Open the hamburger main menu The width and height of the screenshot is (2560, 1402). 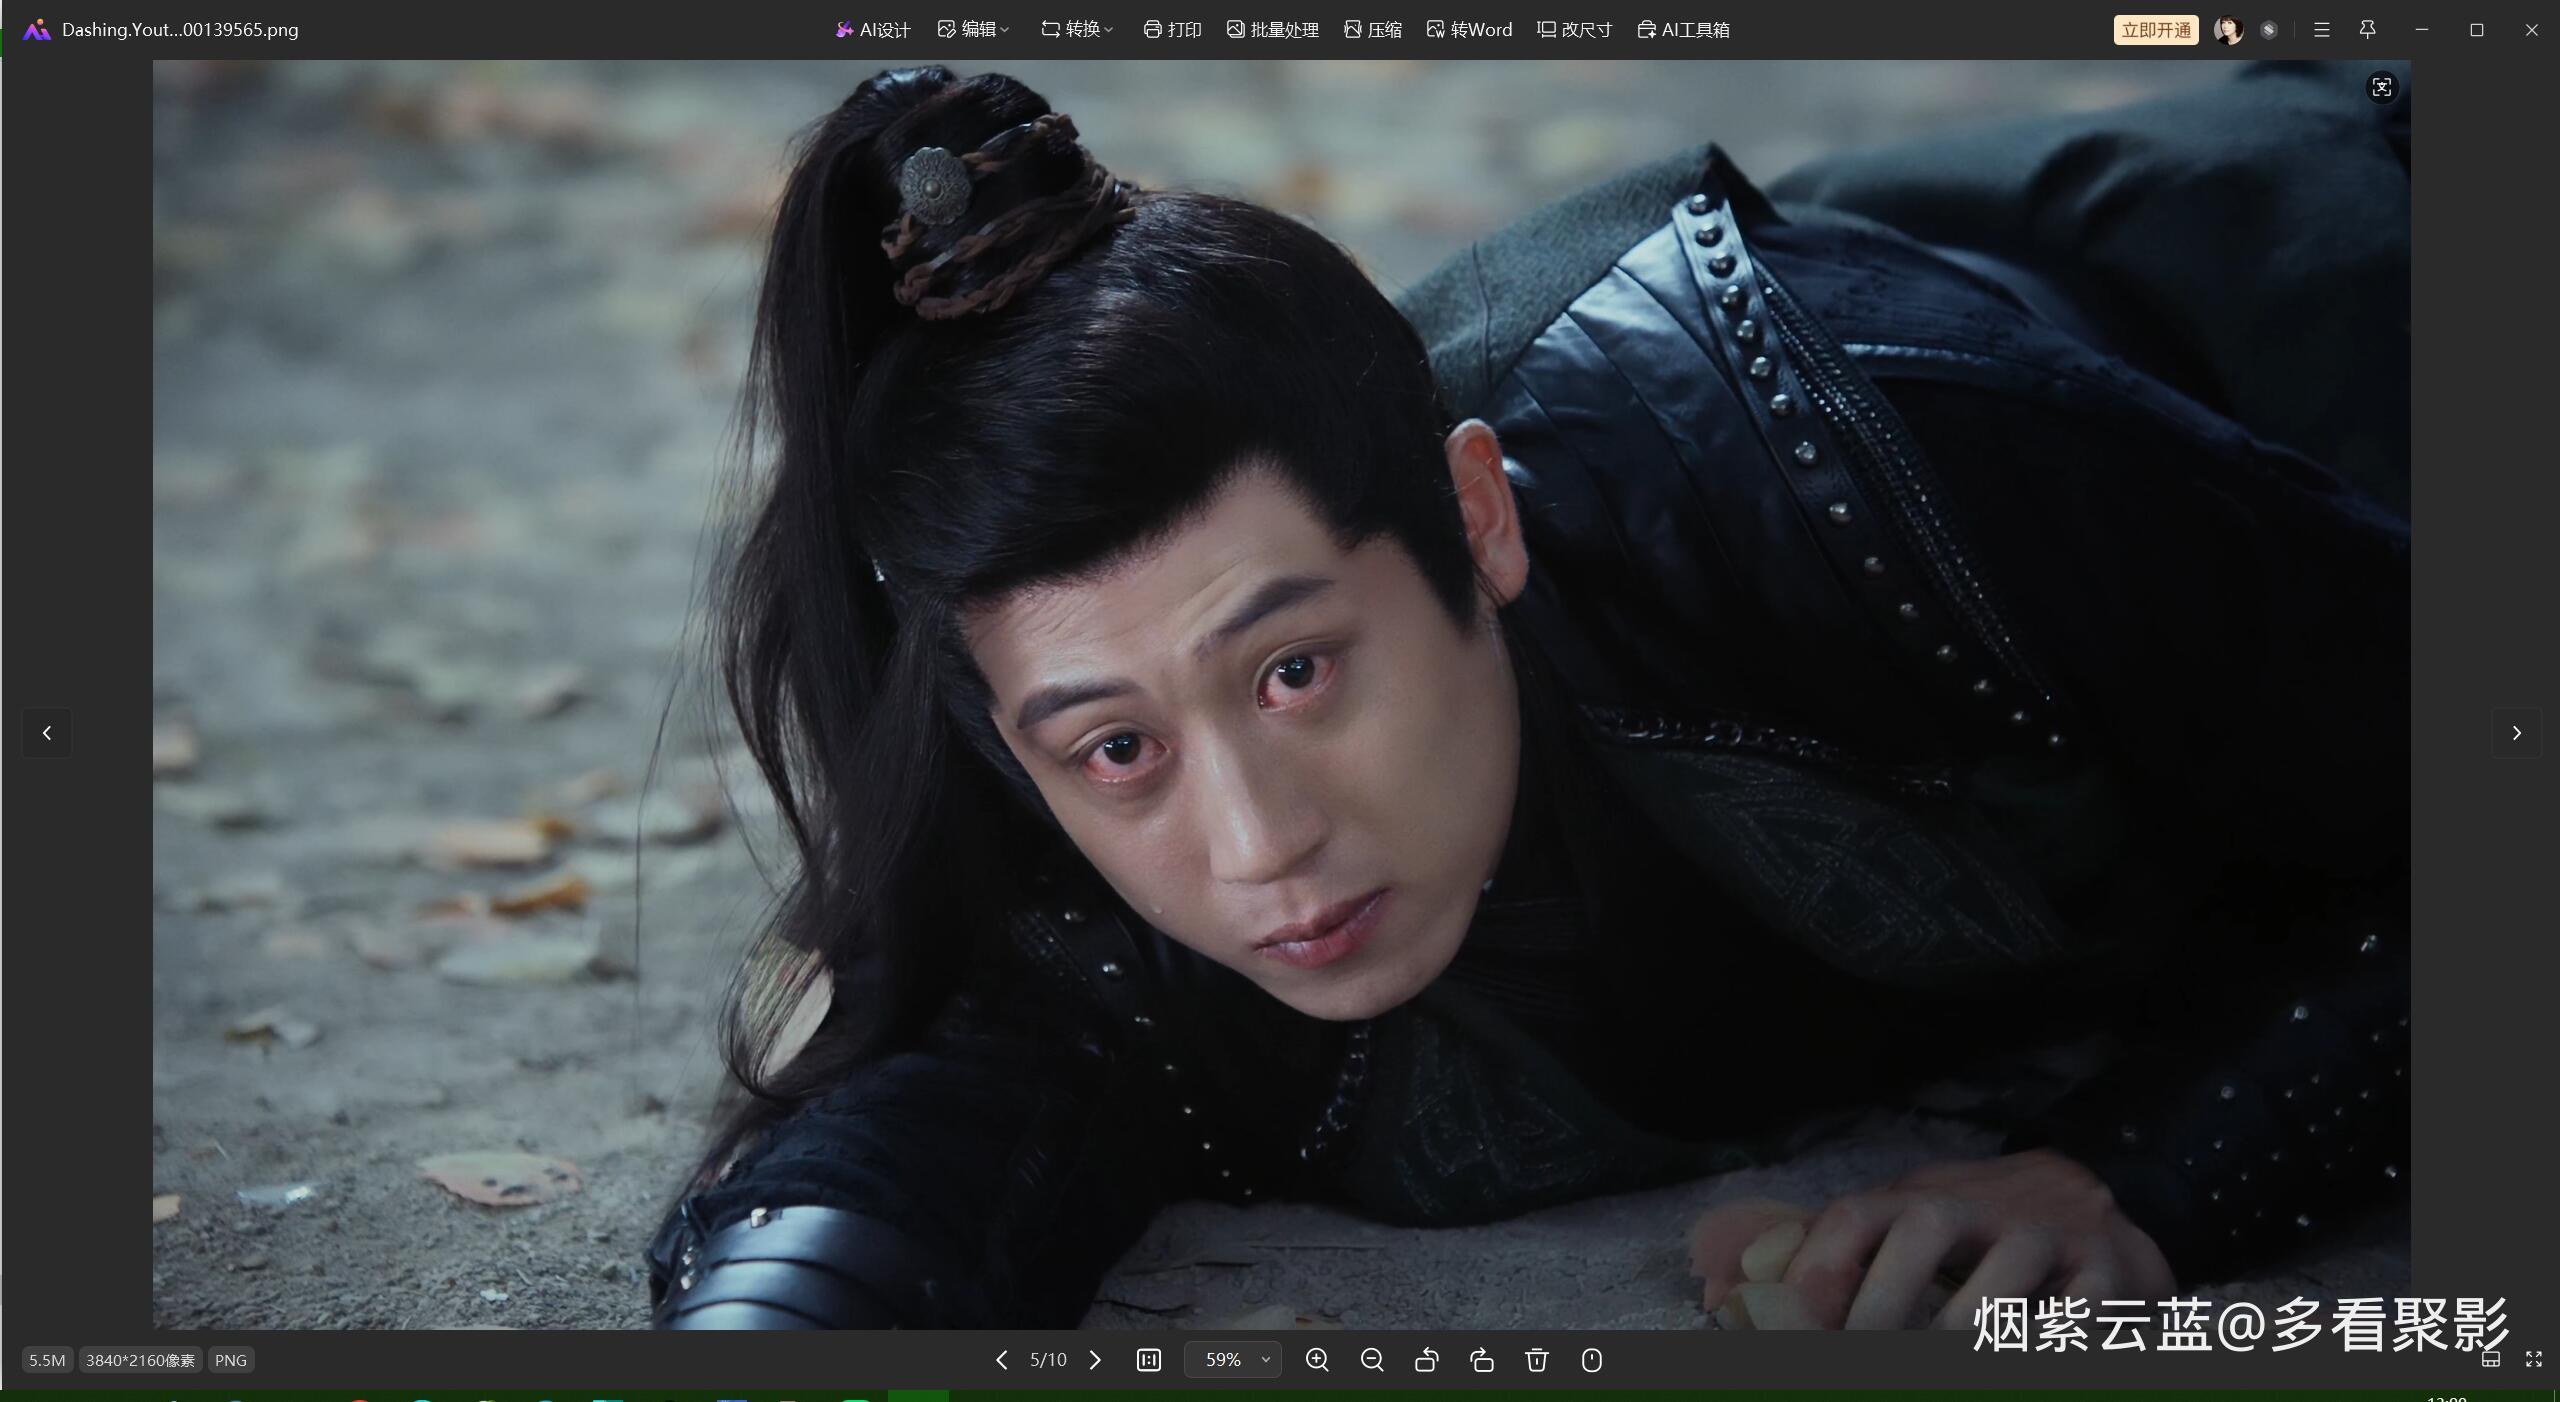tap(2322, 30)
